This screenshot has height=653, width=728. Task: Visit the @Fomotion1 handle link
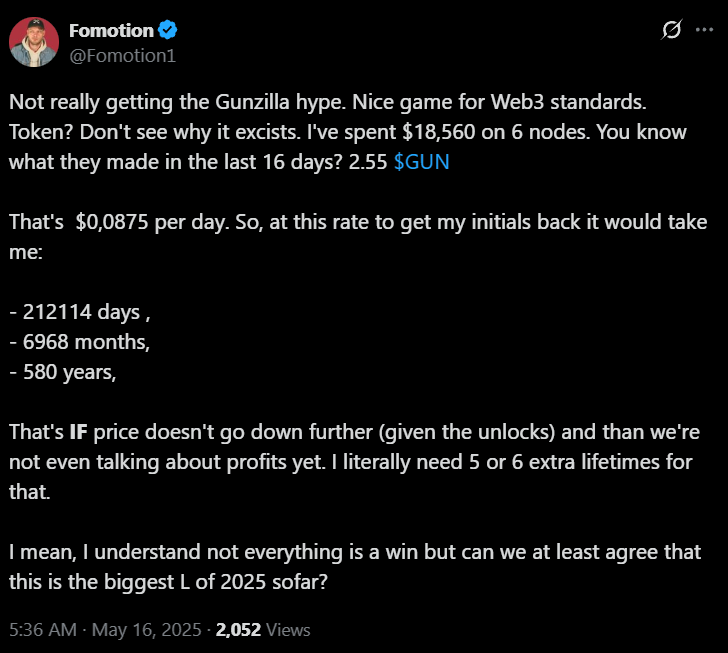point(123,56)
